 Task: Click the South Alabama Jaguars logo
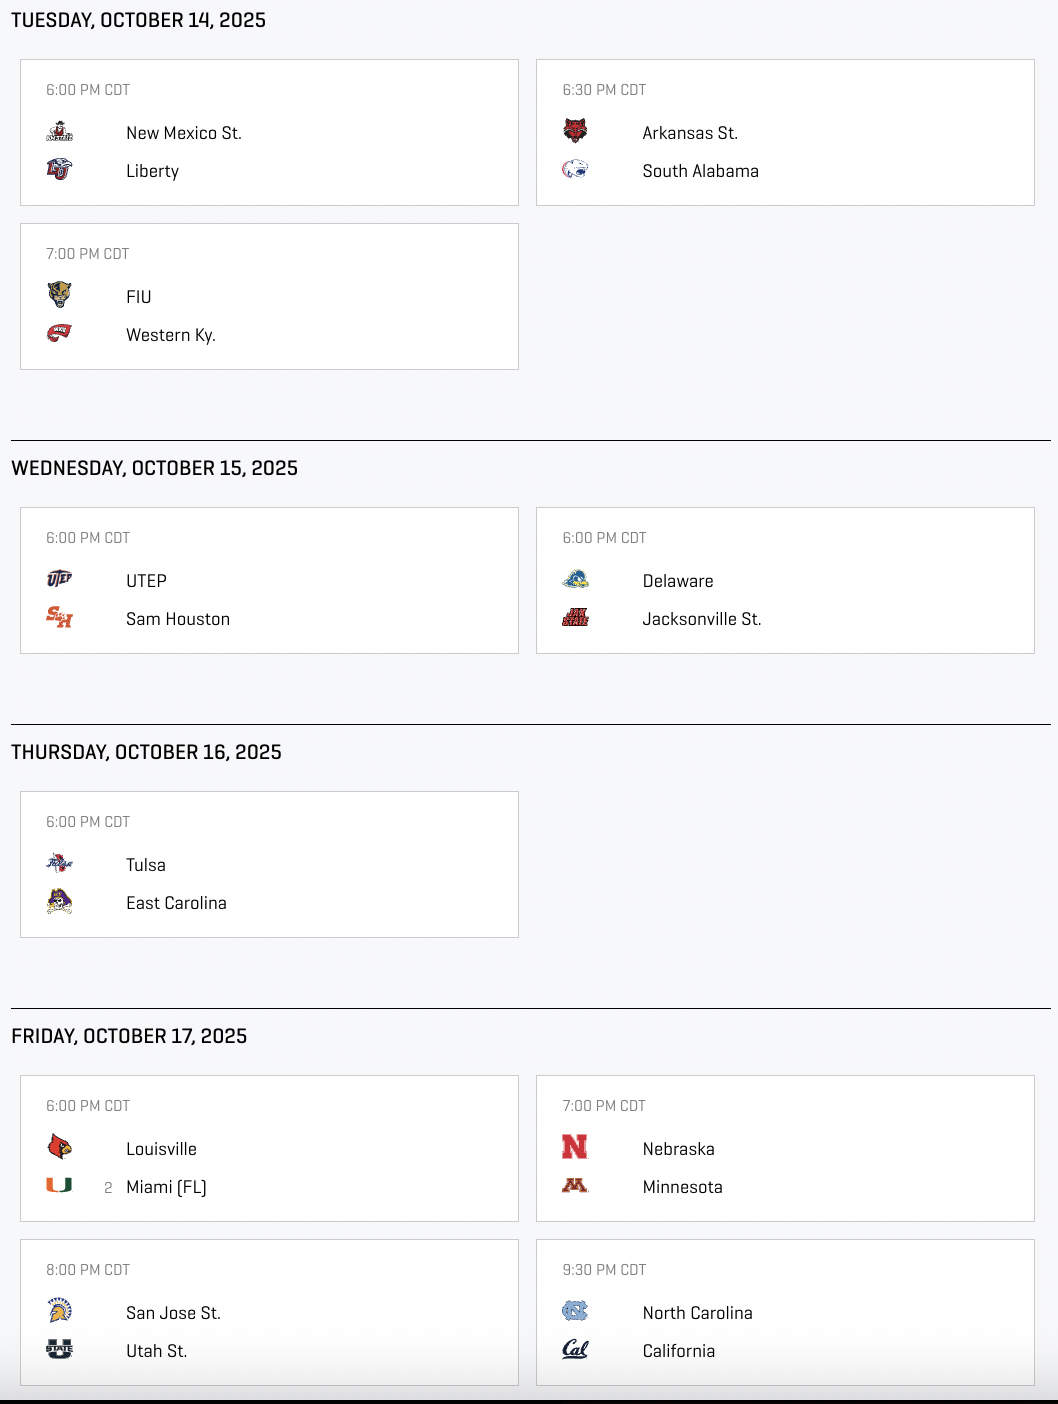click(x=575, y=170)
